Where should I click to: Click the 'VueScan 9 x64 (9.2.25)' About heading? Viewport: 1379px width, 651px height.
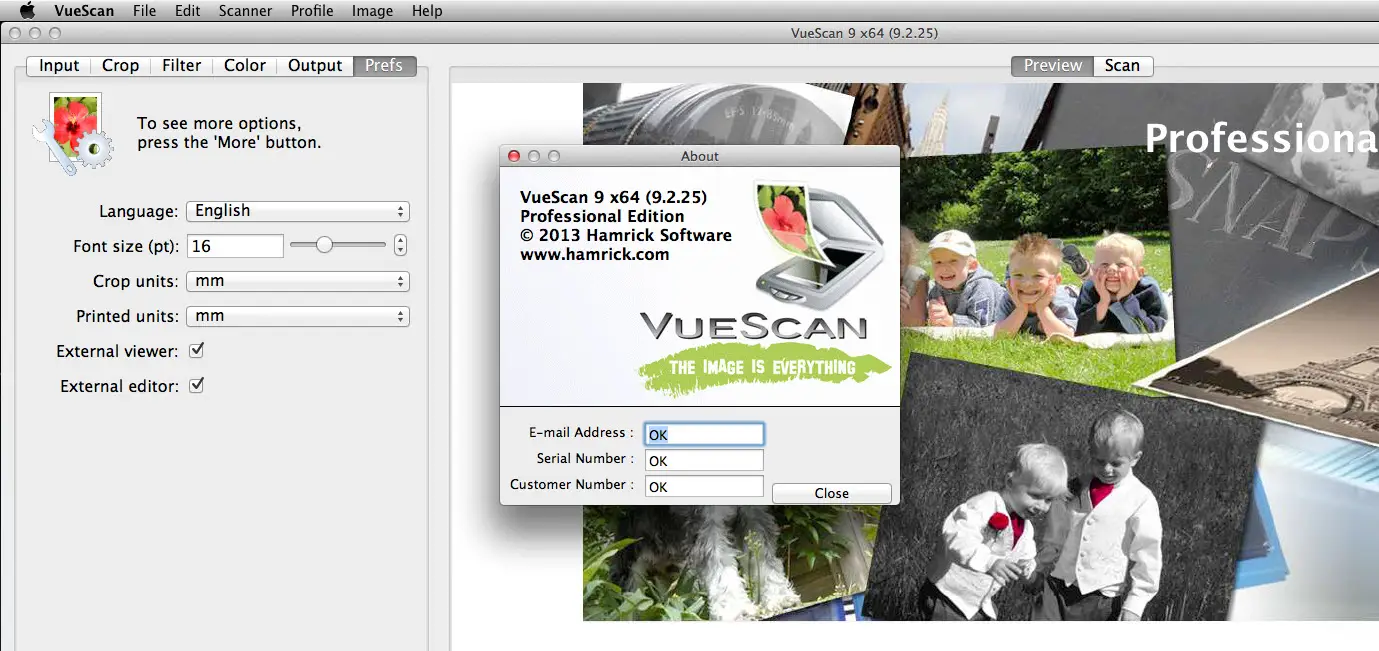(x=614, y=197)
